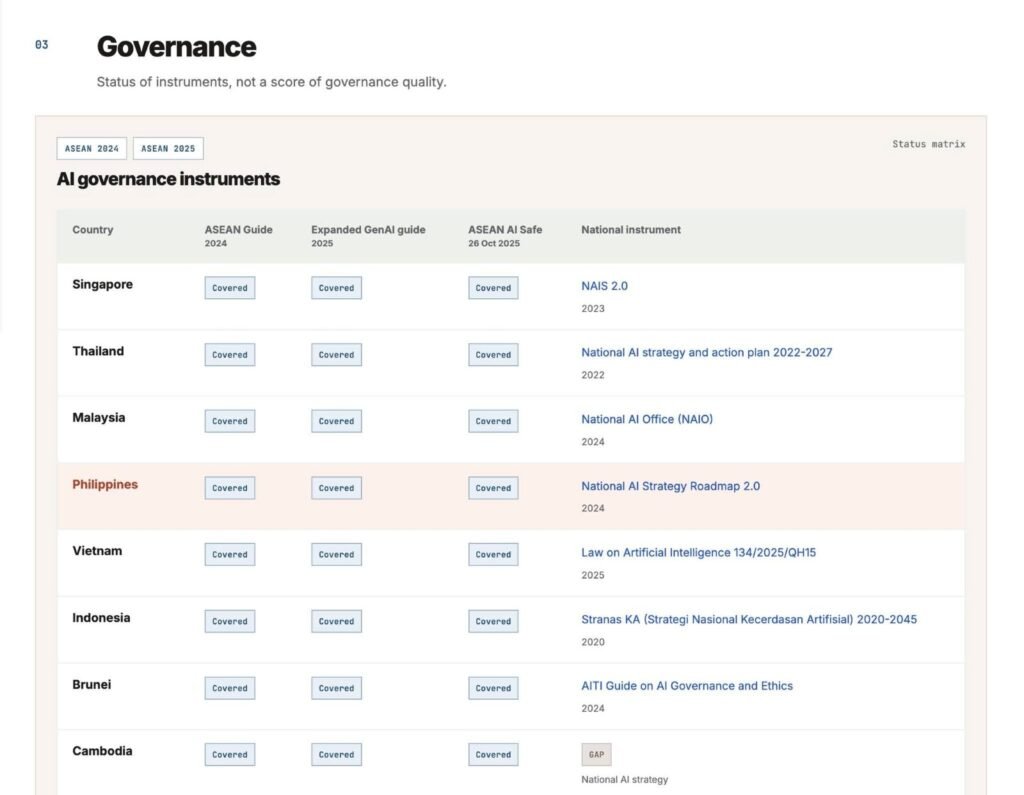
Task: Click the ASEAN Guide 2024 column header
Action: [x=238, y=236]
